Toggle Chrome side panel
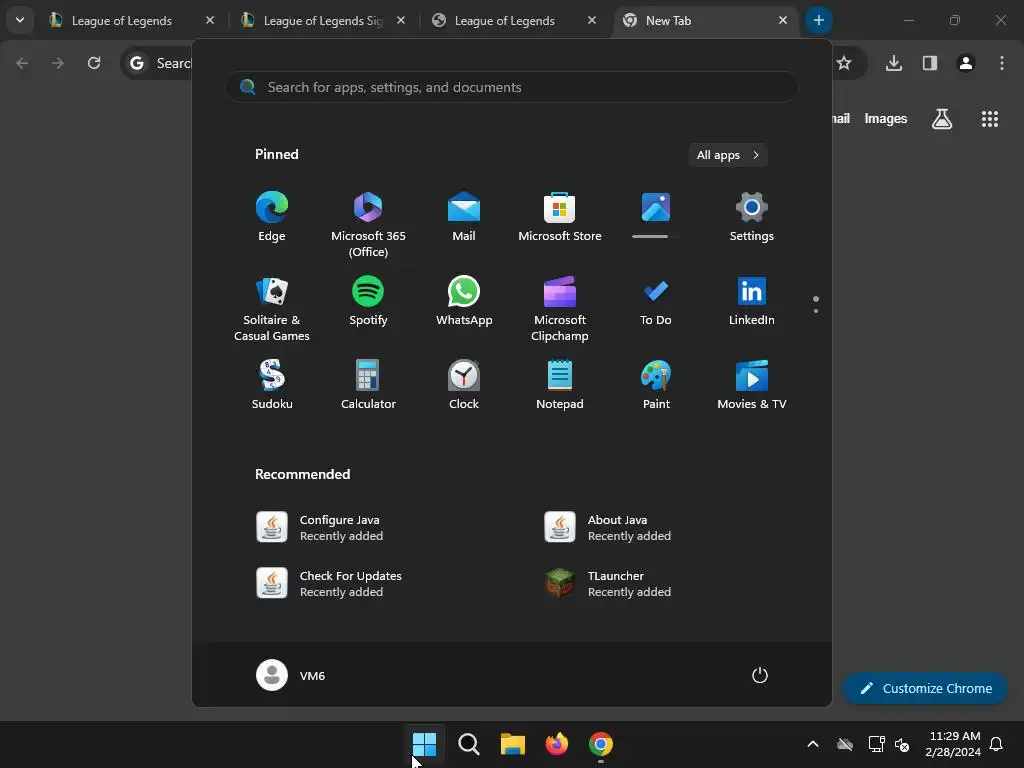 [x=930, y=63]
